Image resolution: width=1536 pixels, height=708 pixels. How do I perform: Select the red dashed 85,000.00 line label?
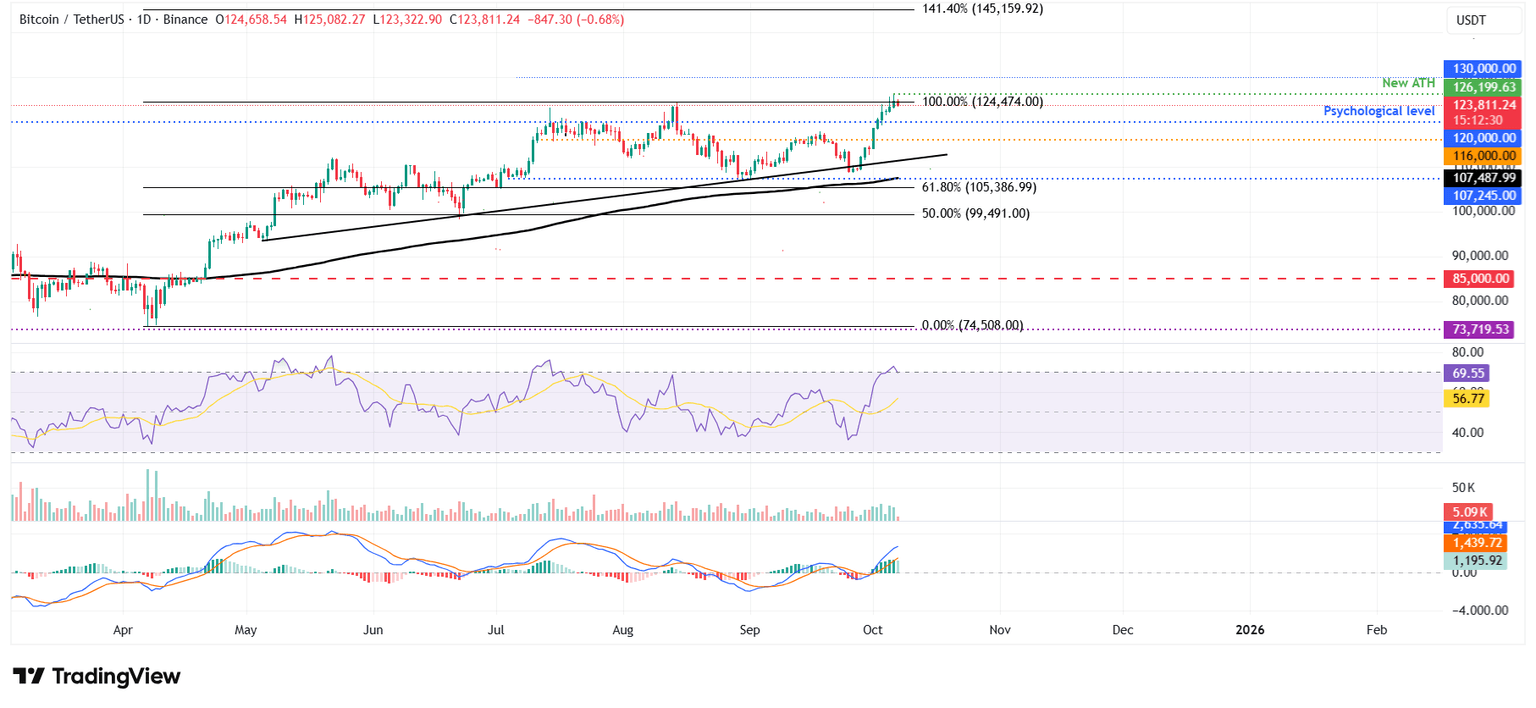pos(1481,279)
